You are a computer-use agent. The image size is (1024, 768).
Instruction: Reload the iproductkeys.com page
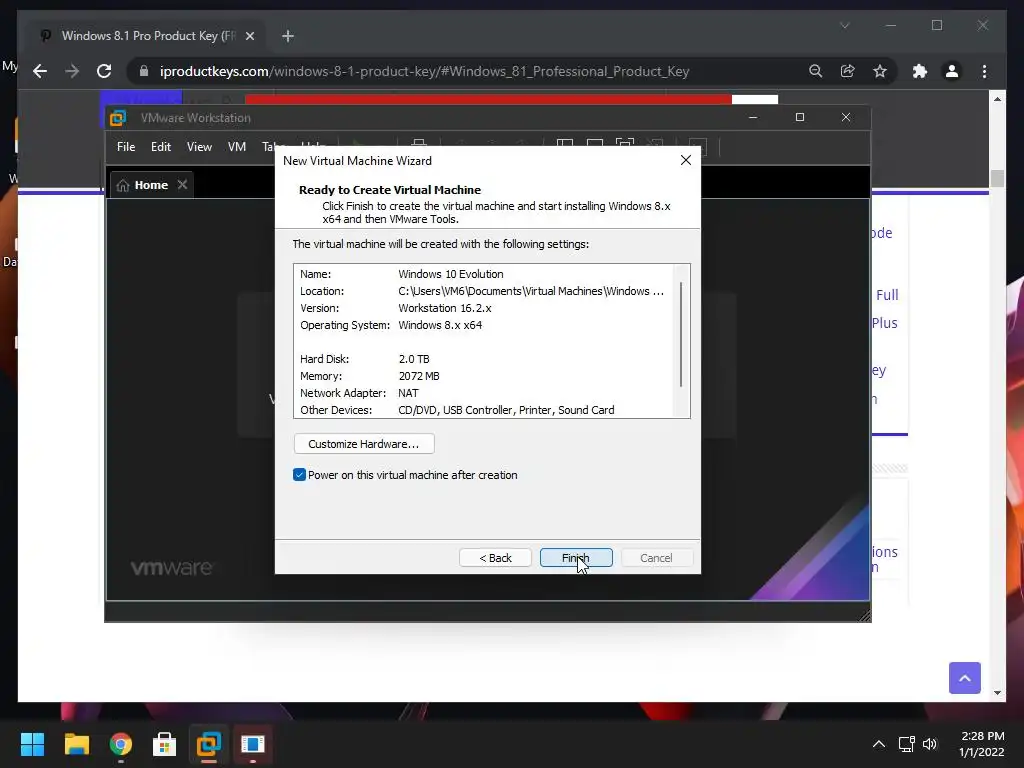click(x=104, y=71)
